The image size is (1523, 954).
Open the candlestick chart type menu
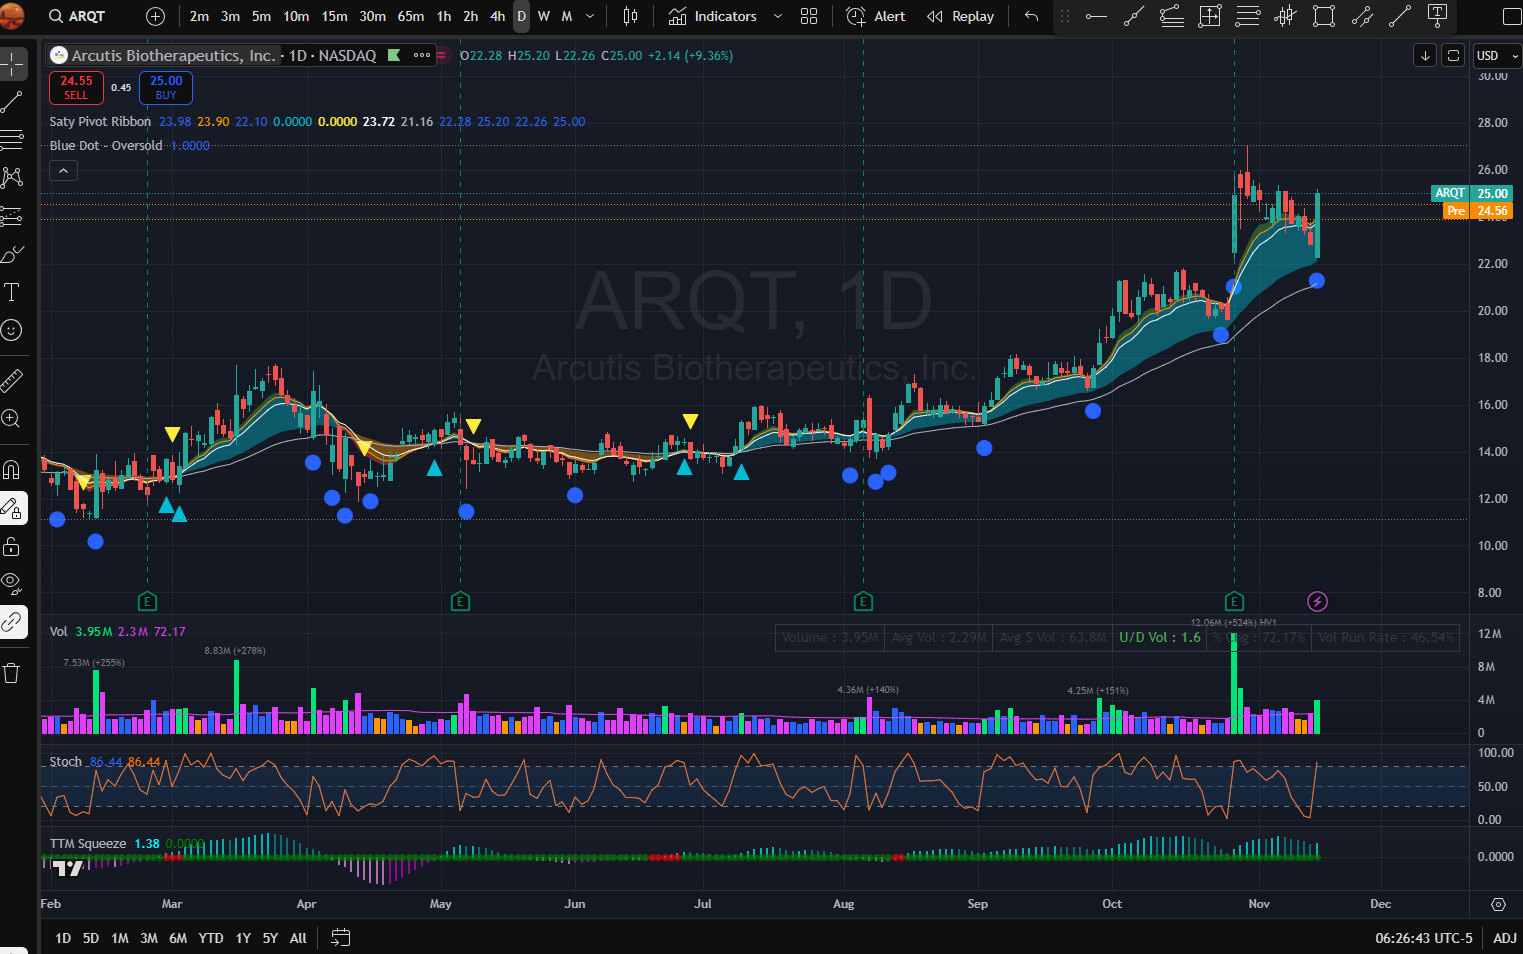click(630, 16)
